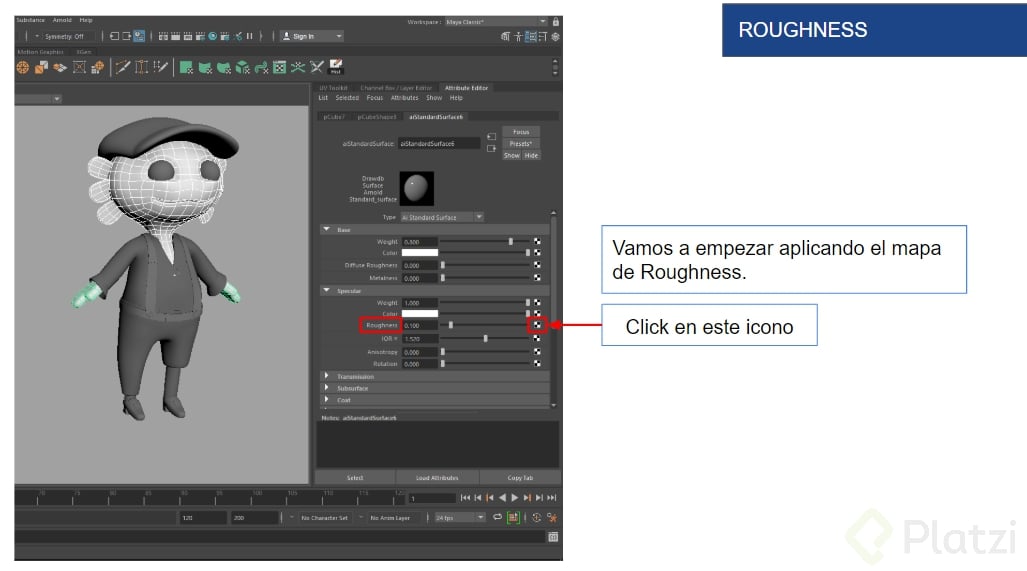
Task: Open the script editor icon at bottom right
Action: tap(553, 537)
